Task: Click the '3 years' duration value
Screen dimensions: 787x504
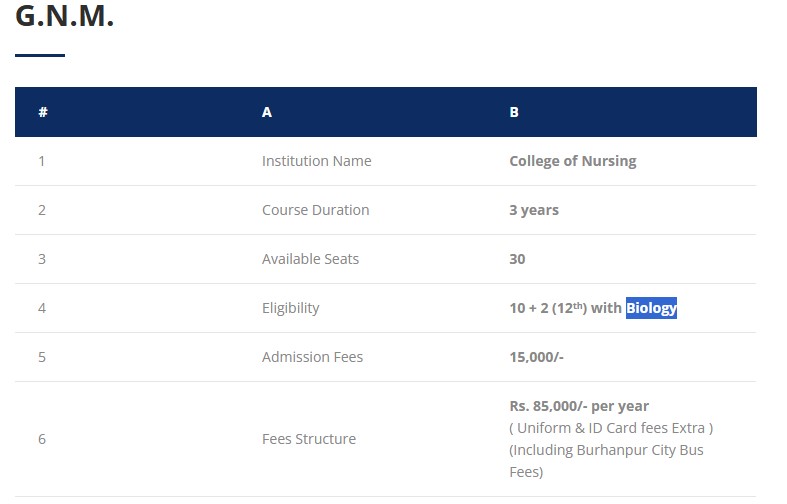Action: [534, 210]
